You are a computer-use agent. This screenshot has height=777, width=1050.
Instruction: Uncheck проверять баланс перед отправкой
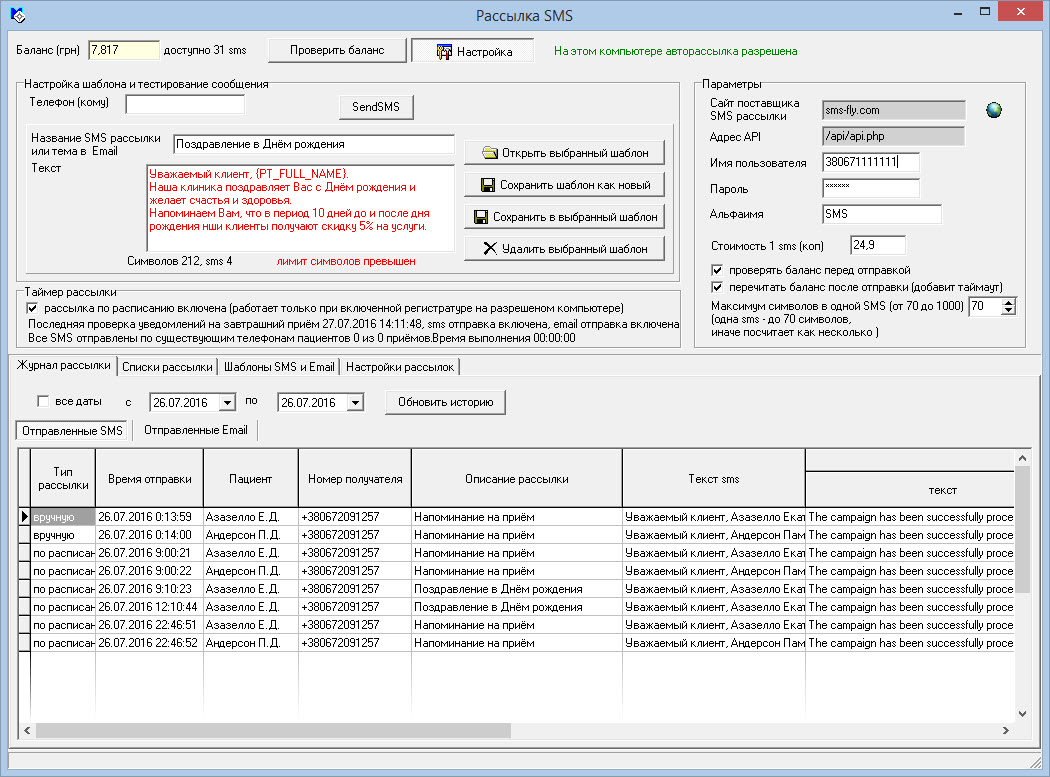pos(717,270)
